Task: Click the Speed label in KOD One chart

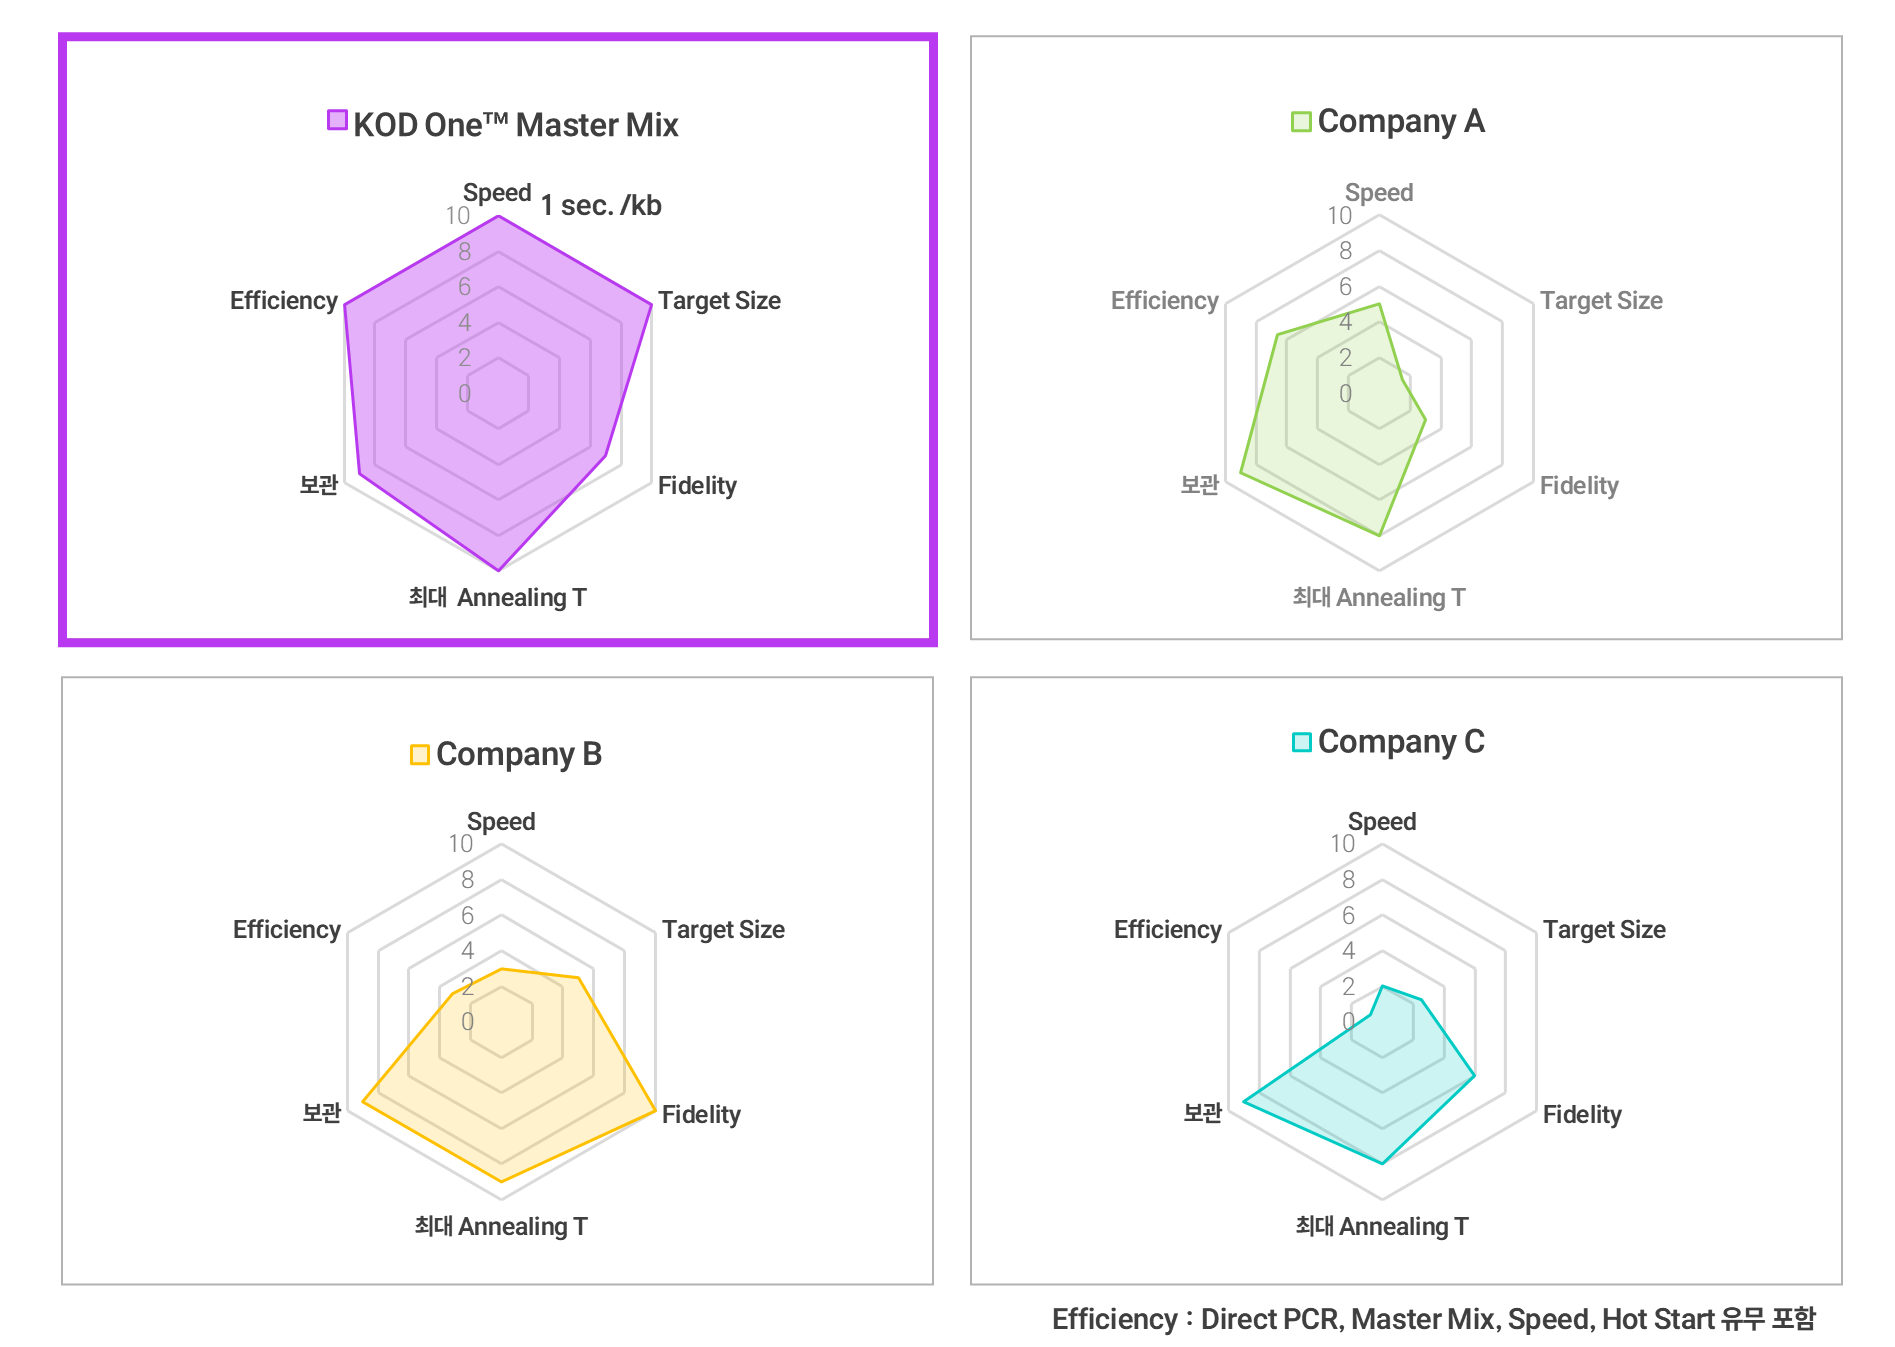Action: (x=496, y=192)
